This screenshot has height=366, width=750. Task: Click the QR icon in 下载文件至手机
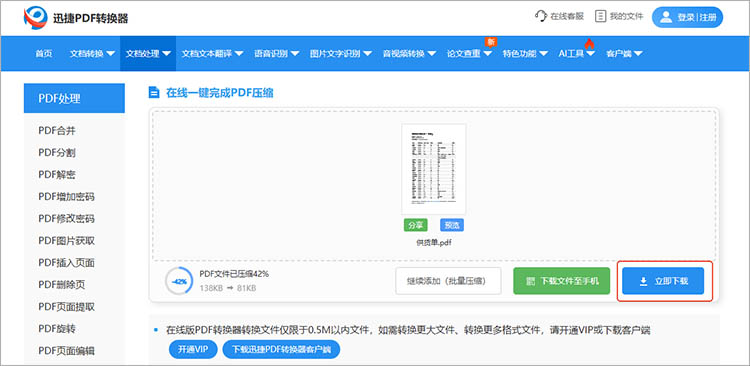530,281
